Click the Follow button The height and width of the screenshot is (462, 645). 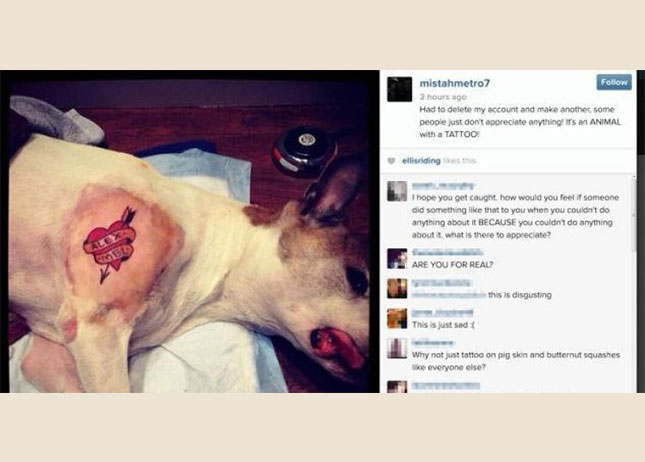tap(614, 82)
